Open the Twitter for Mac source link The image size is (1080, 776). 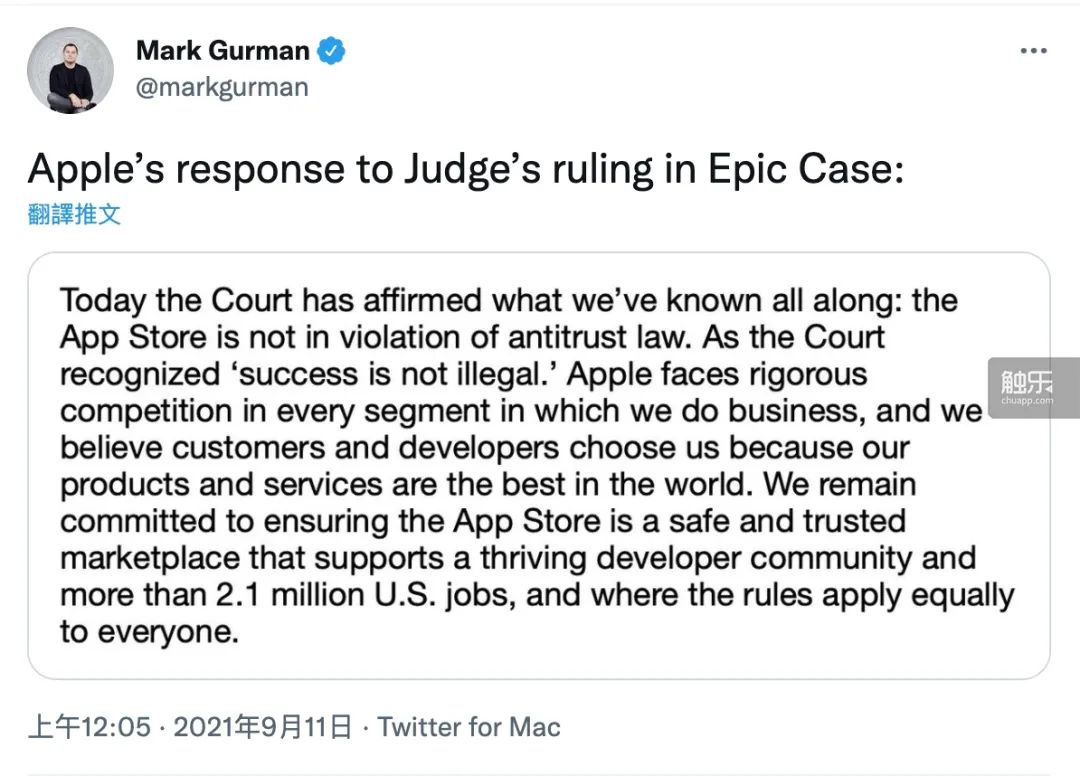tap(469, 727)
